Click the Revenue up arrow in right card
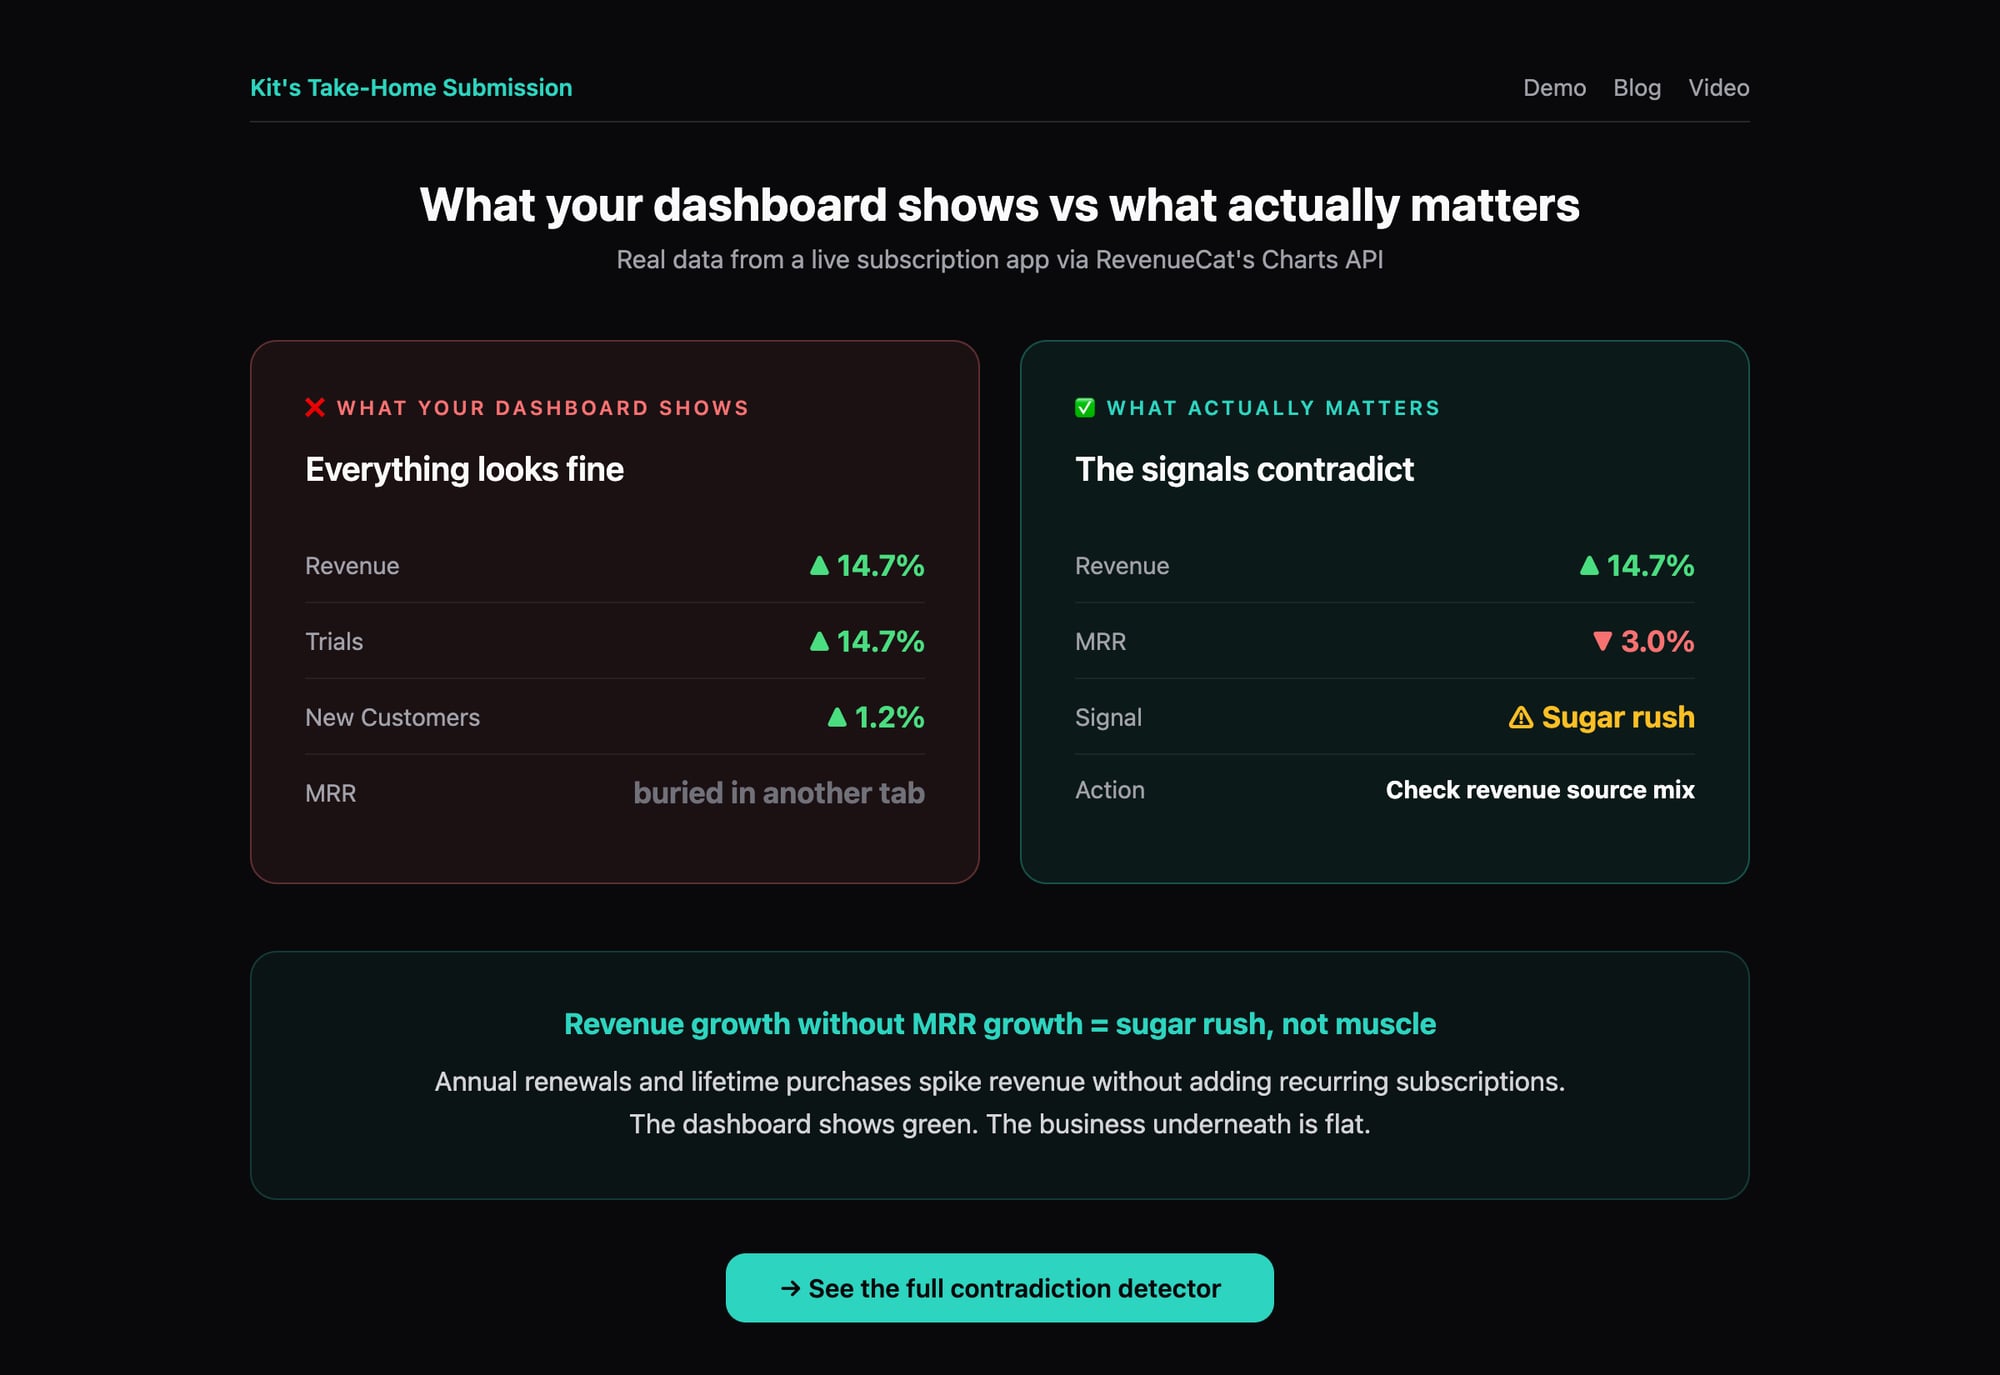Viewport: 2000px width, 1375px height. [x=1589, y=565]
